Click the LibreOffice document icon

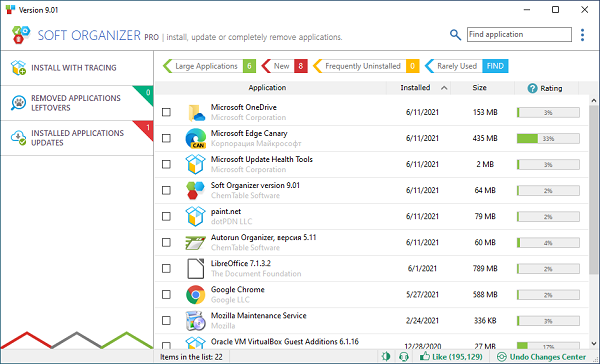[196, 268]
